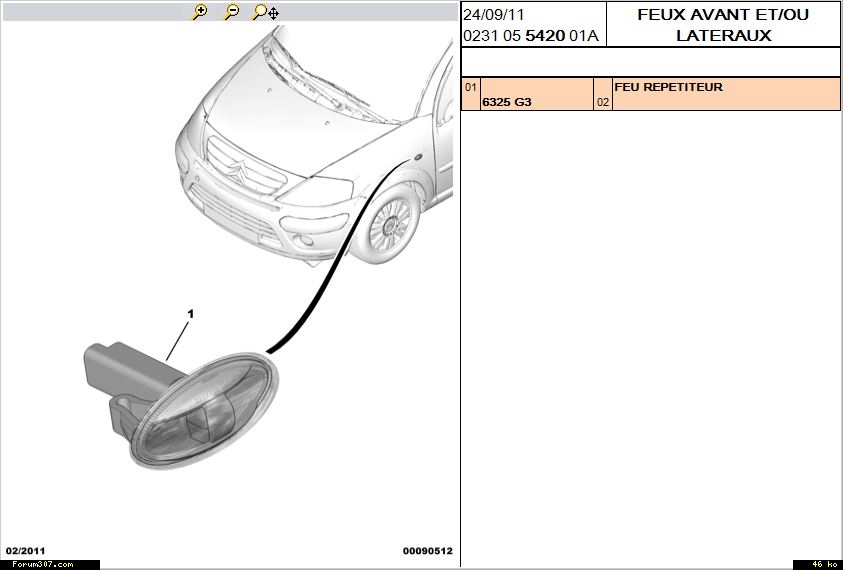Click the FEUX AVANT ET/OU LATERAUX title

pos(723,25)
